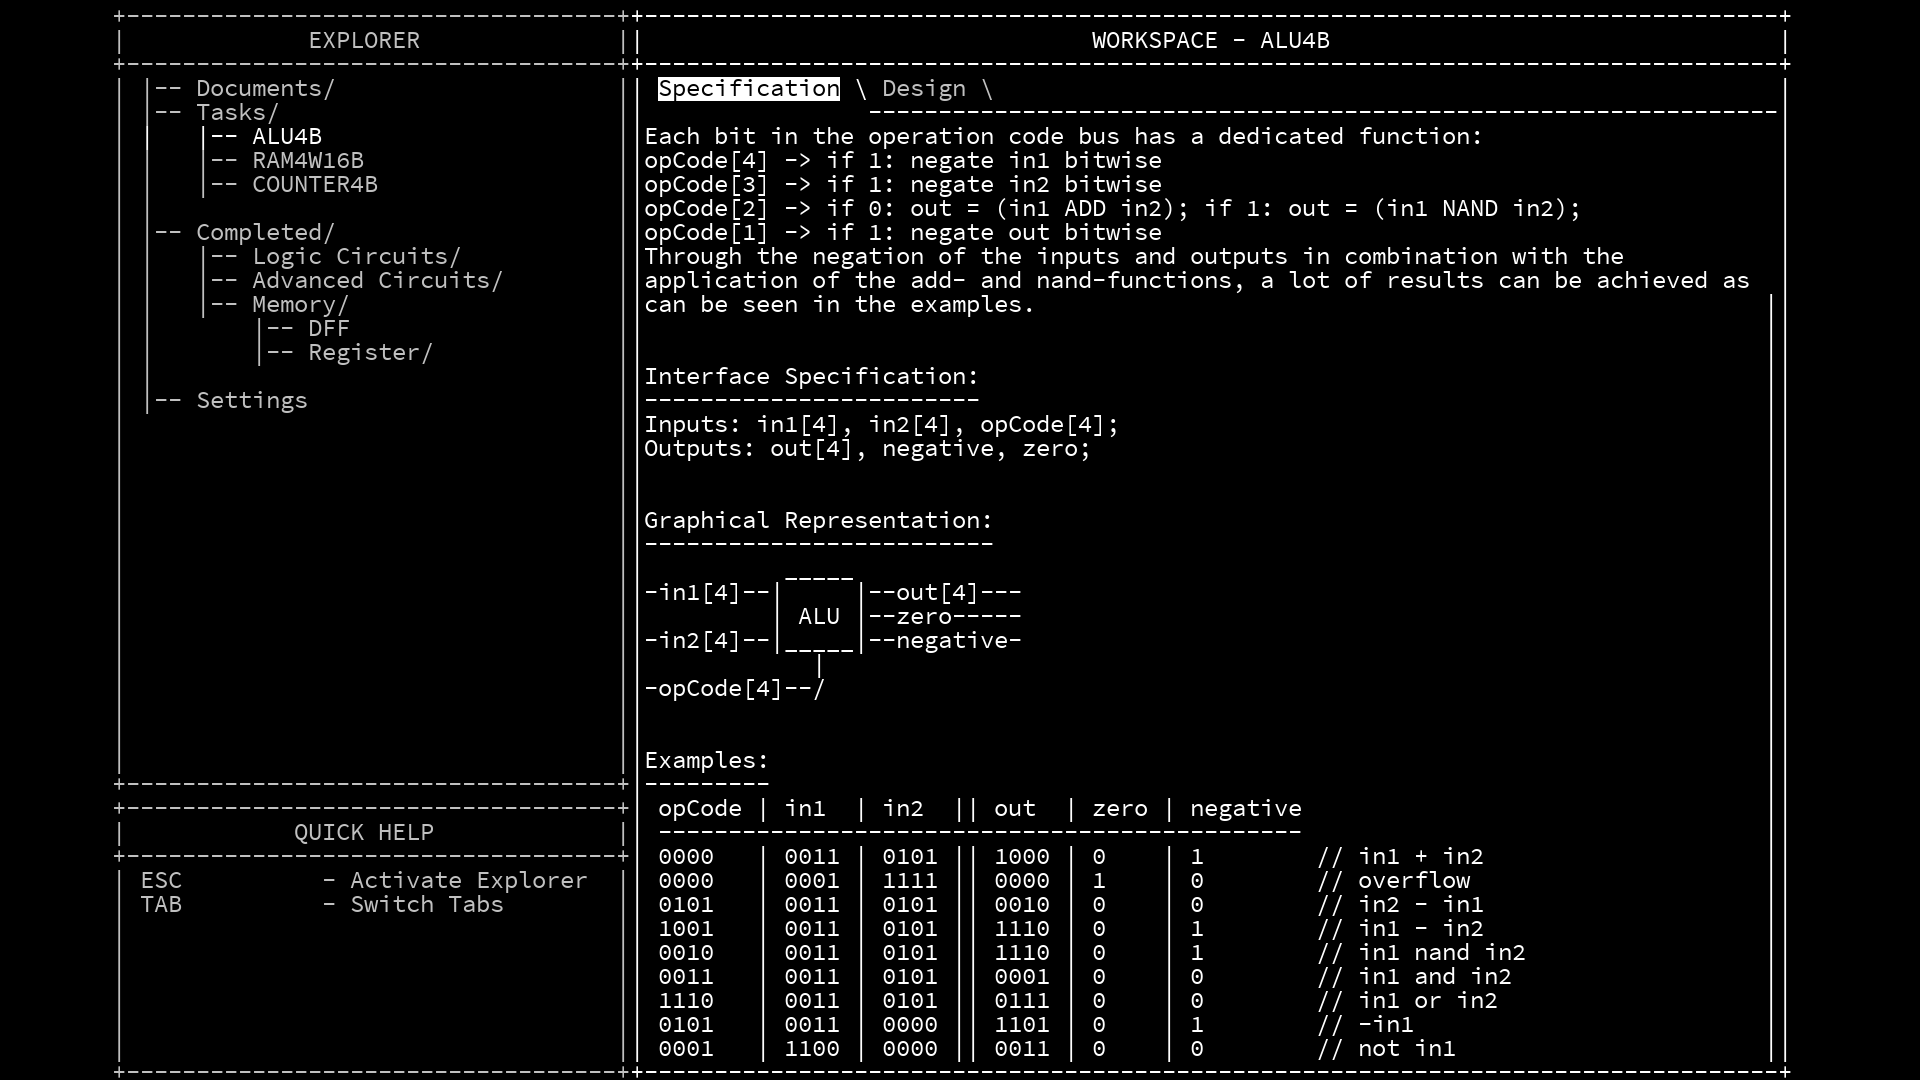Select the Specification tab

click(x=747, y=88)
